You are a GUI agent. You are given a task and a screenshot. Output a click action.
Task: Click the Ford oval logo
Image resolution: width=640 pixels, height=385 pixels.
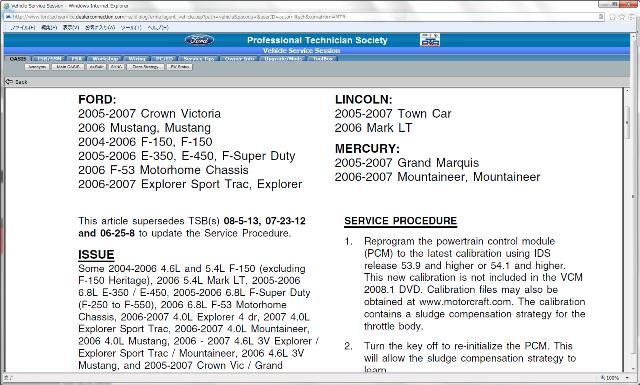coord(199,40)
